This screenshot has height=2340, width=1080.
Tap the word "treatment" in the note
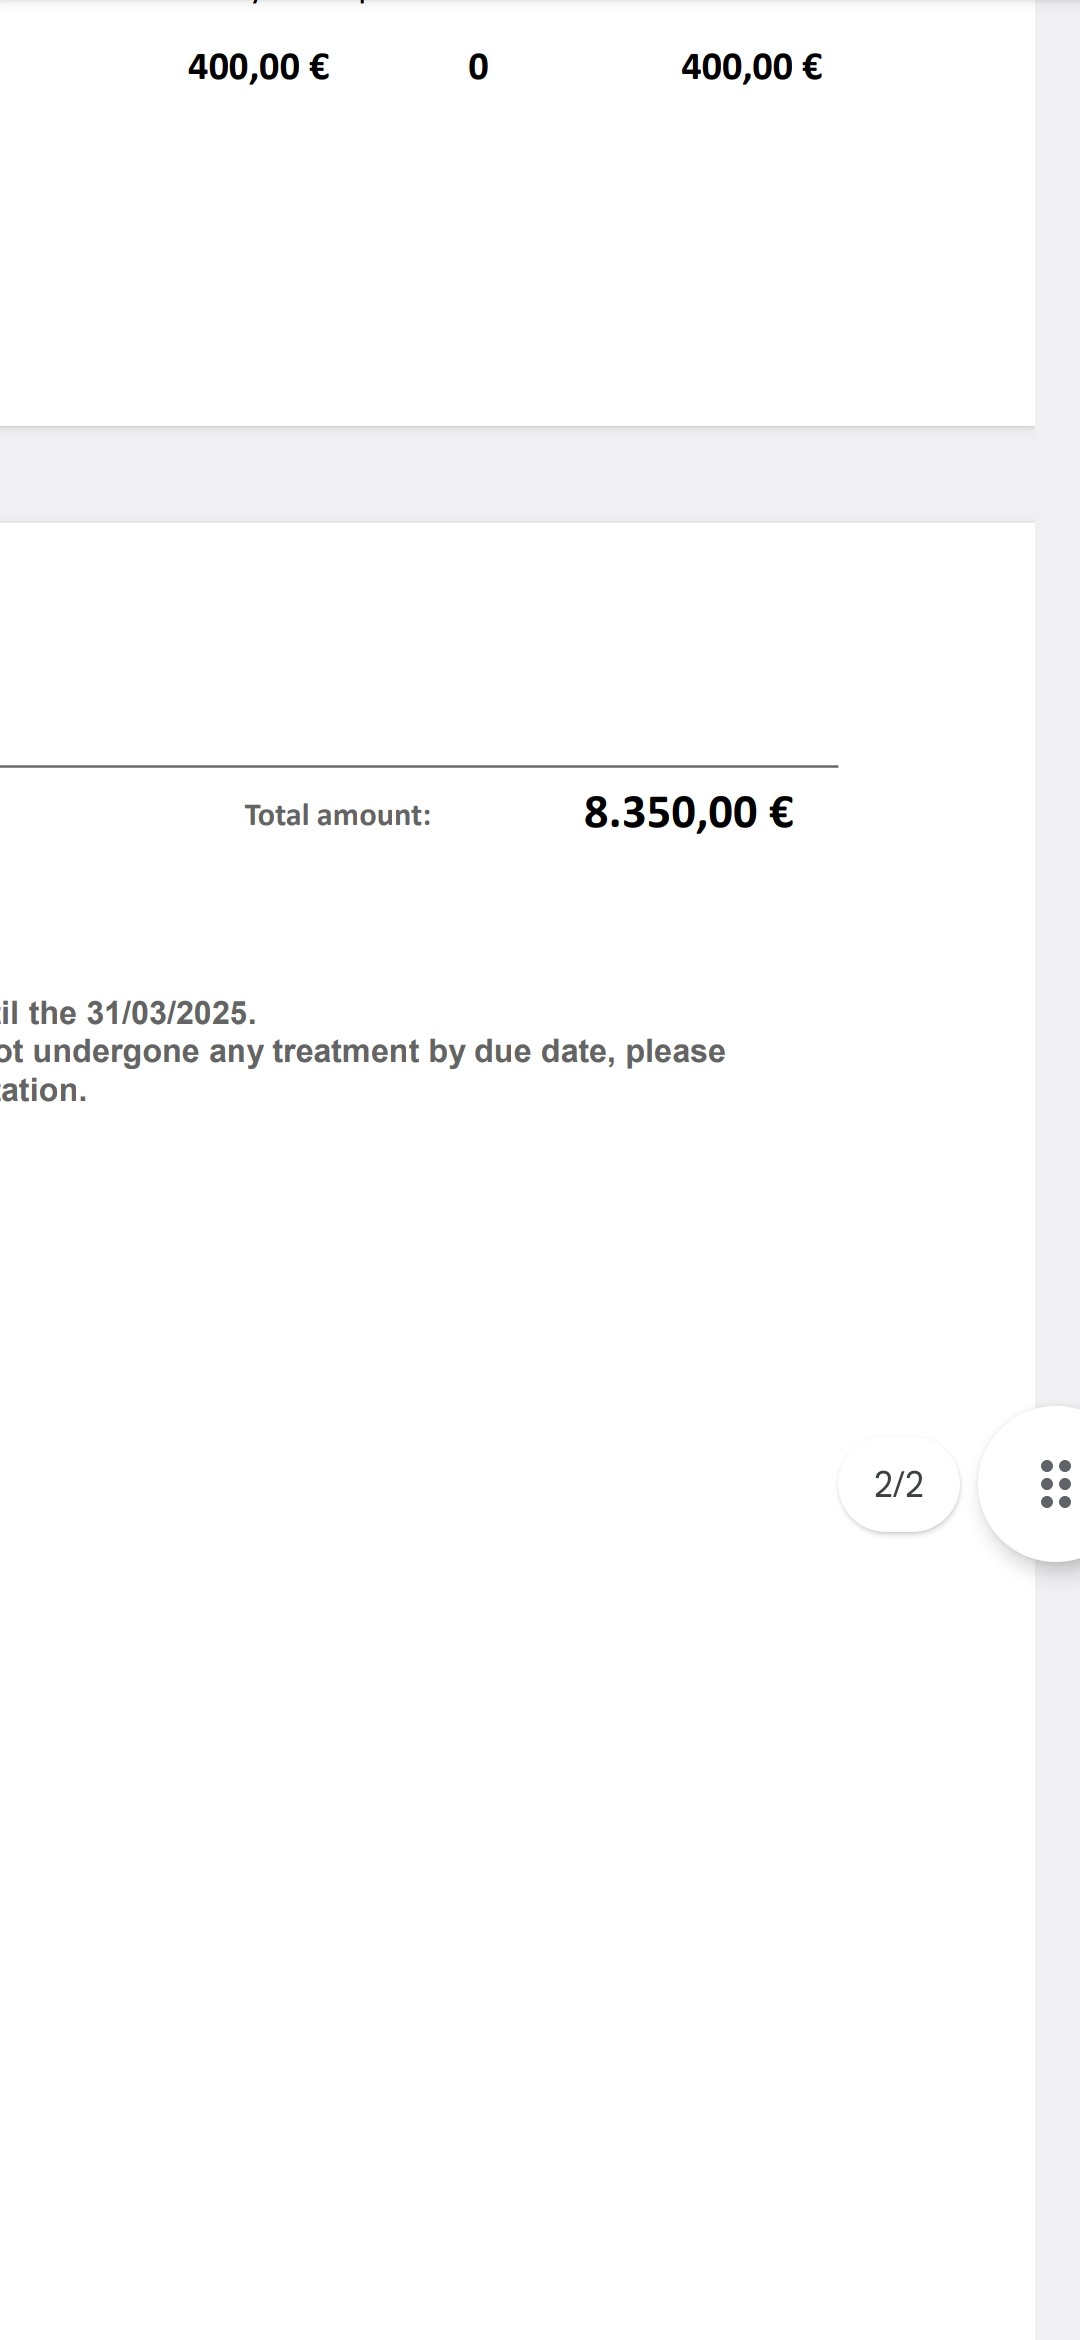pyautogui.click(x=346, y=1052)
